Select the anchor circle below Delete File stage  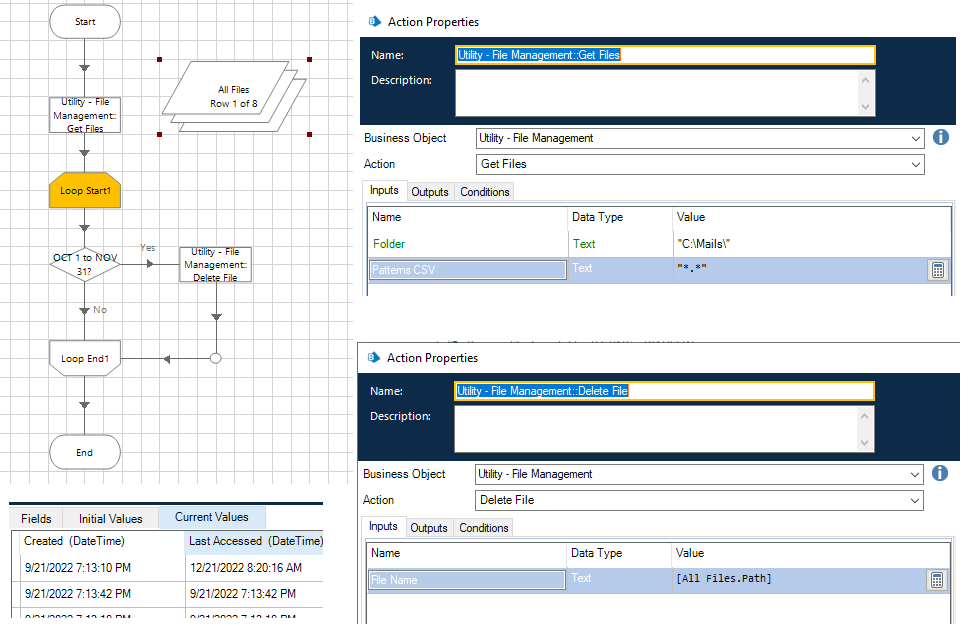point(215,358)
